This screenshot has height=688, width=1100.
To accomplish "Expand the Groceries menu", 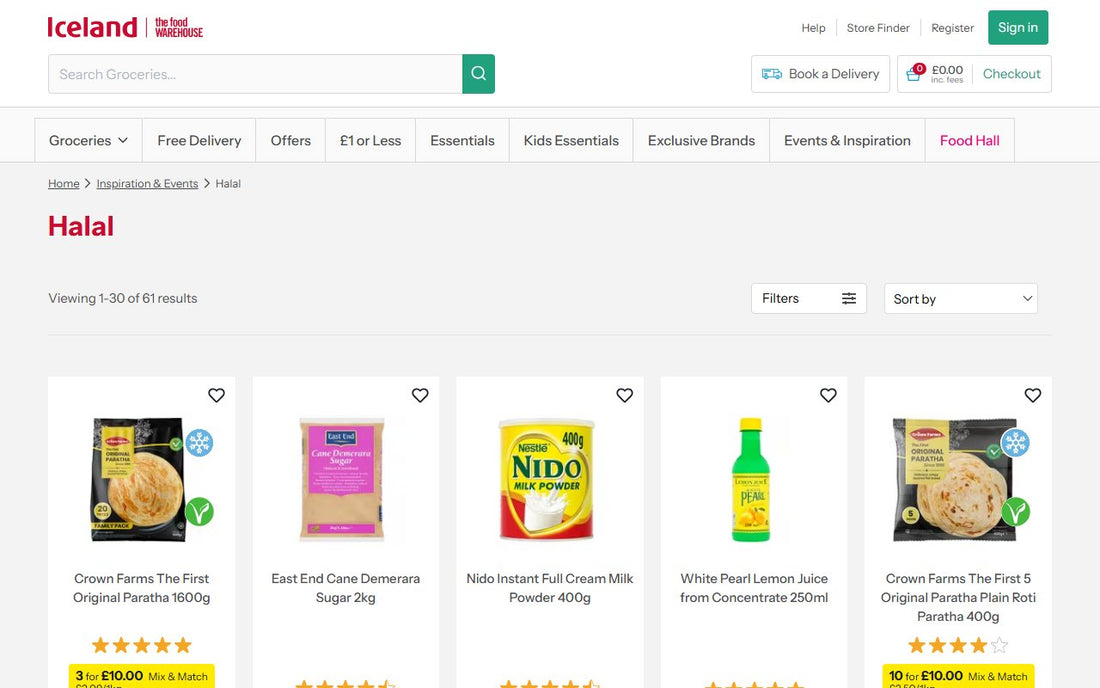I will coord(88,140).
